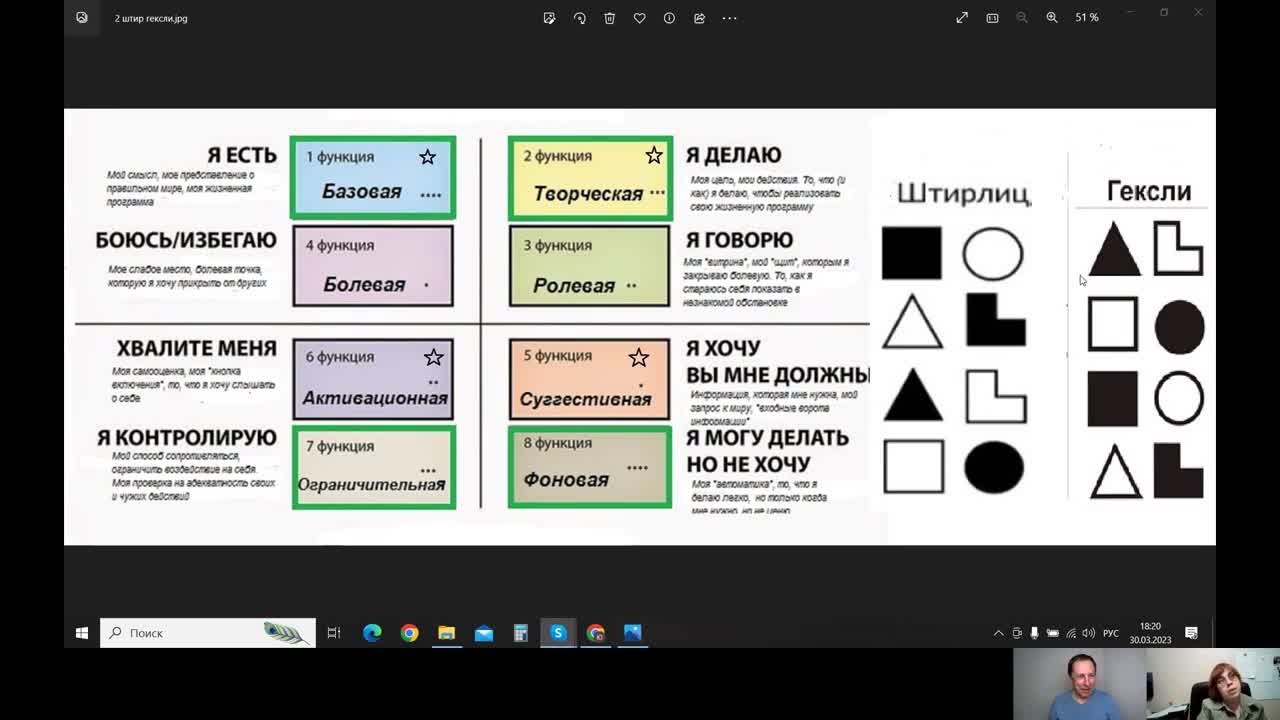
Task: Share the current photo
Action: [x=699, y=17]
